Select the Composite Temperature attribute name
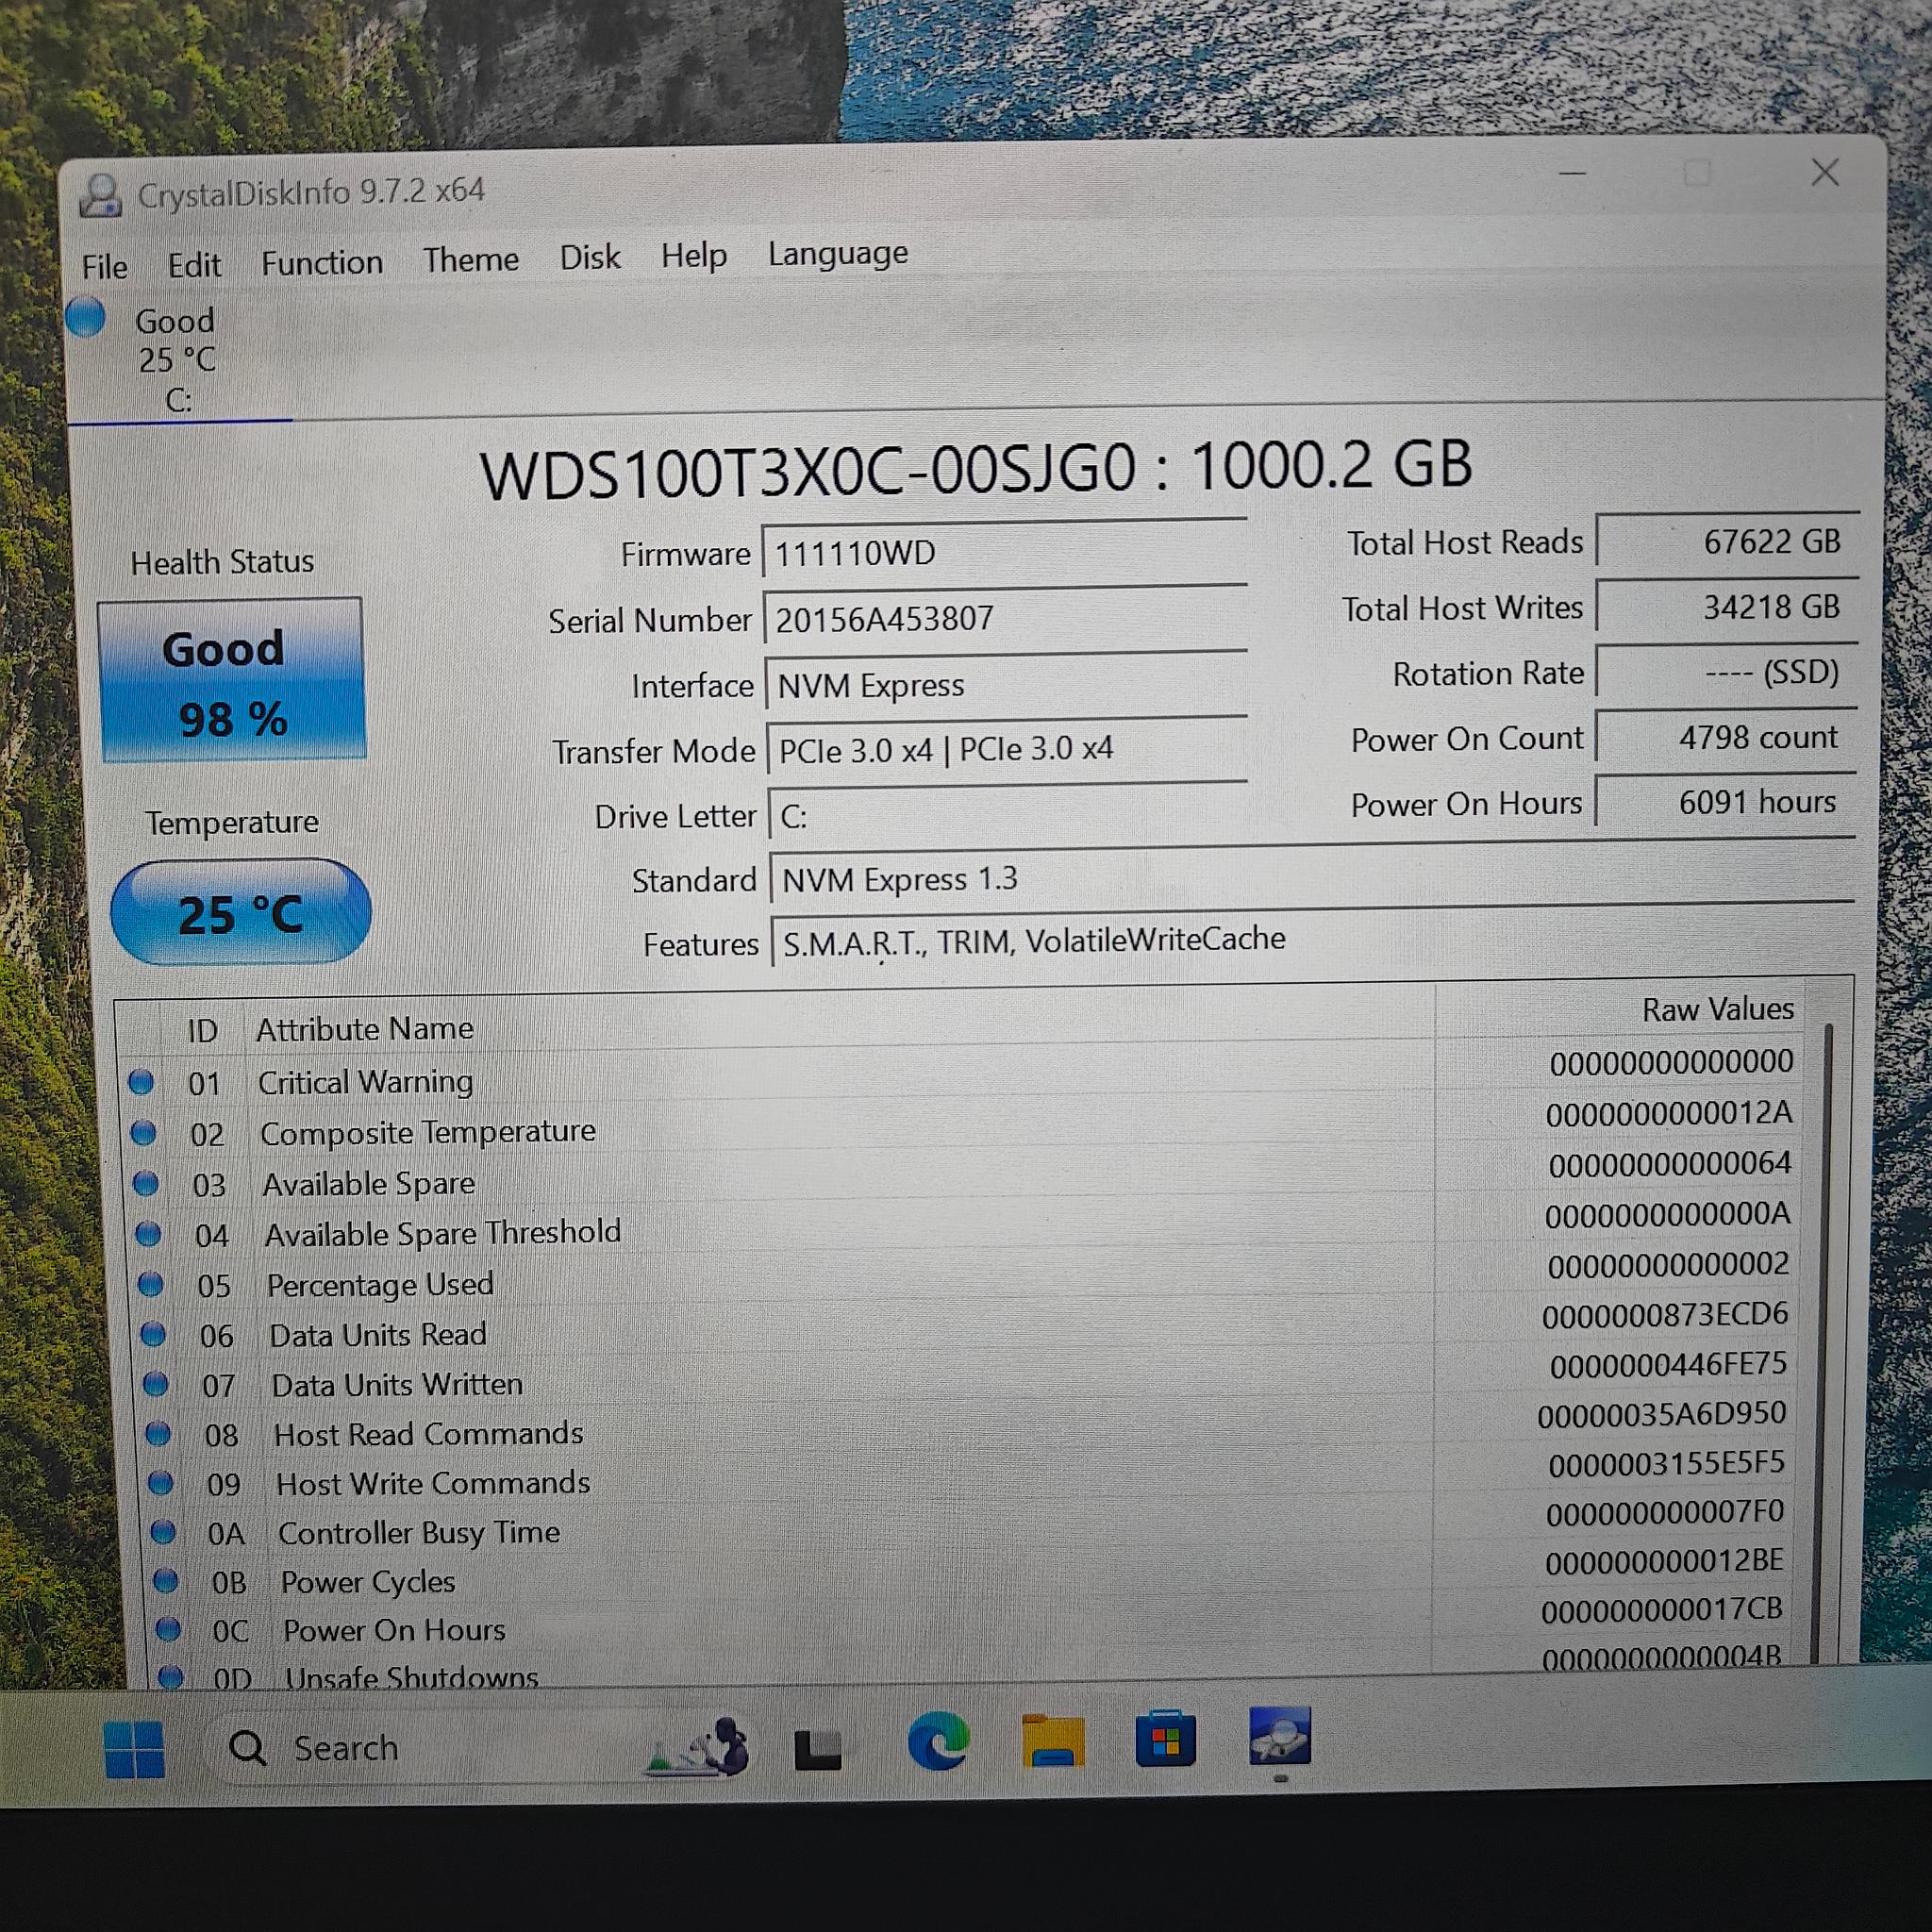The image size is (1932, 1932). coord(427,1132)
